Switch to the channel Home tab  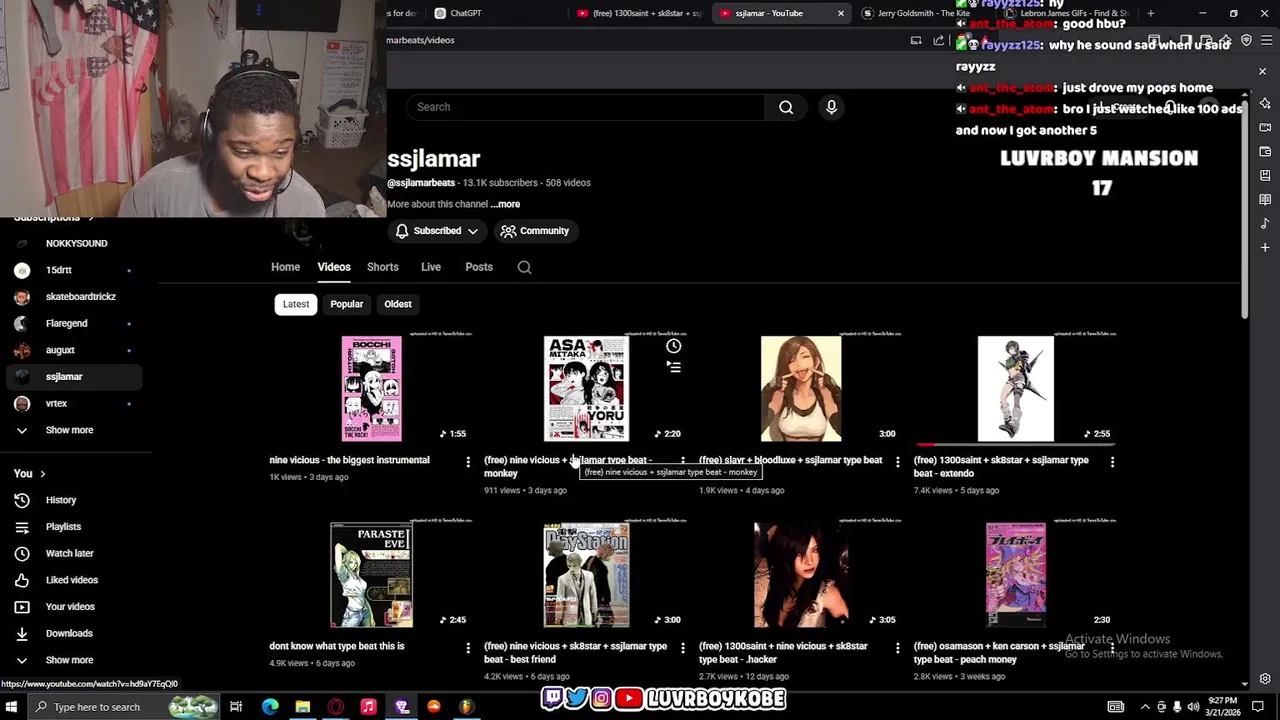pos(285,267)
